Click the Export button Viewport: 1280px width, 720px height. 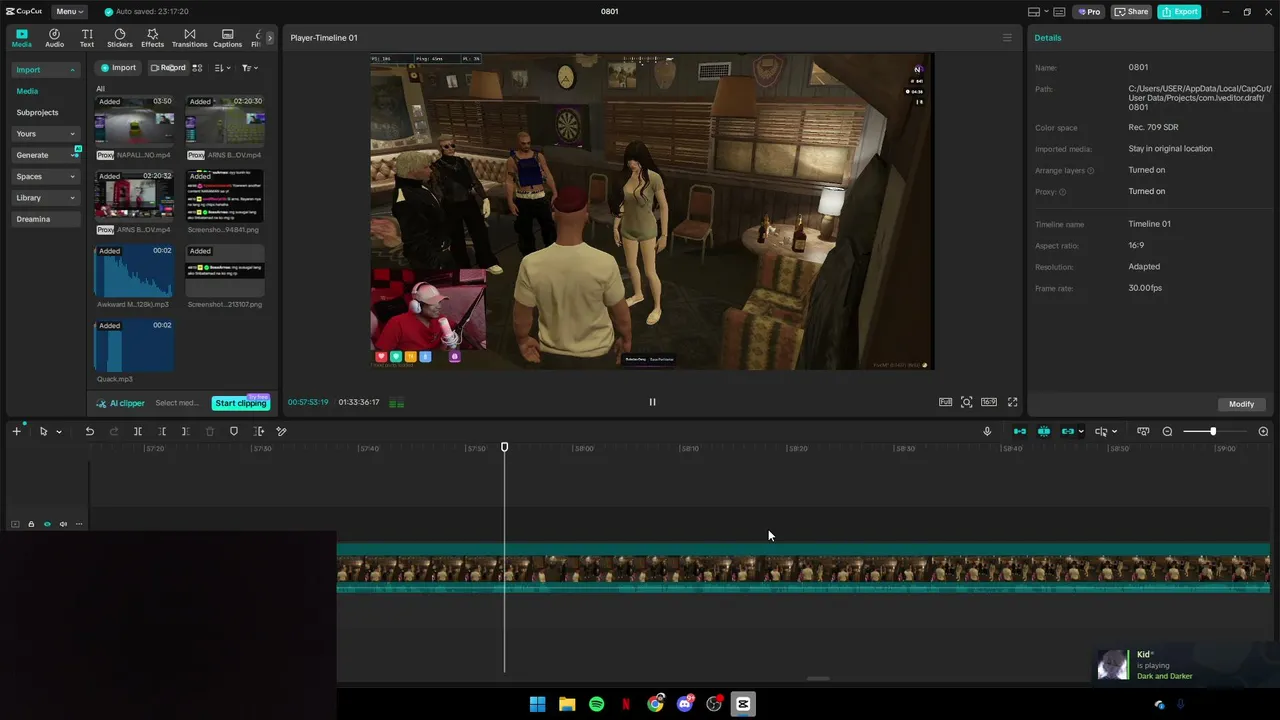point(1180,12)
